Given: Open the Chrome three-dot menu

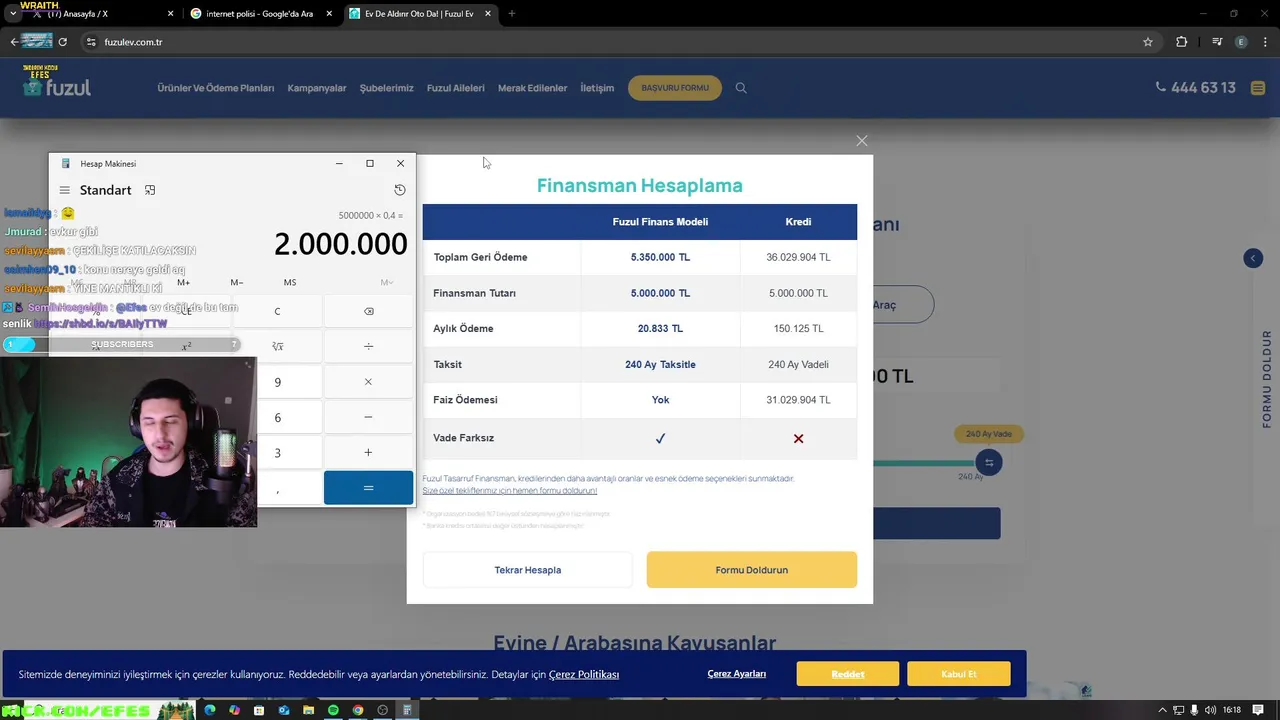Looking at the screenshot, I should point(1265,42).
